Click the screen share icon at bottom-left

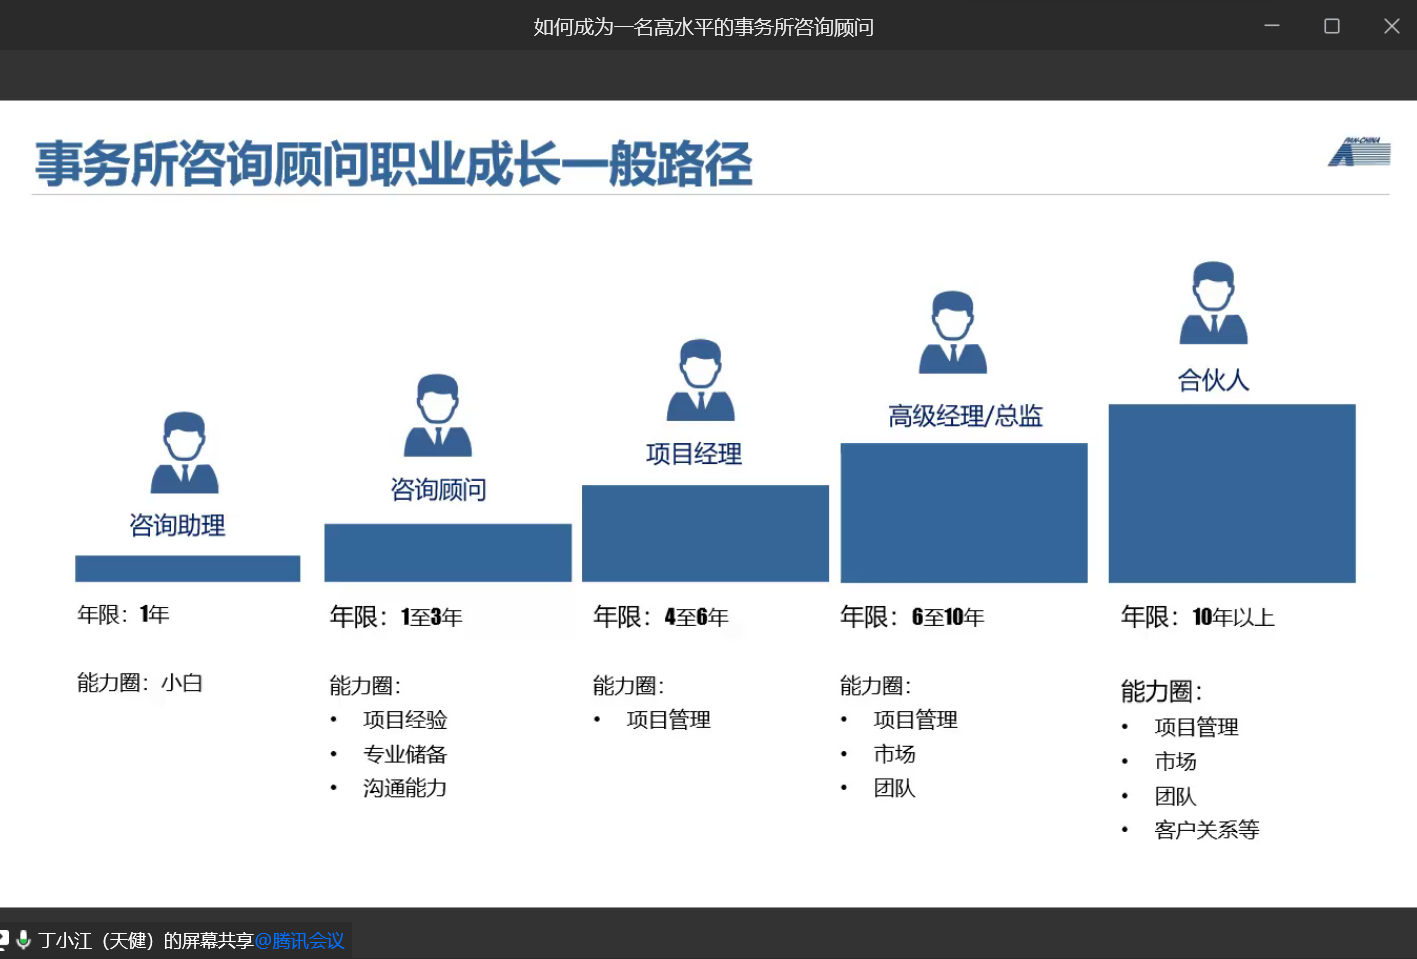(x=5, y=940)
